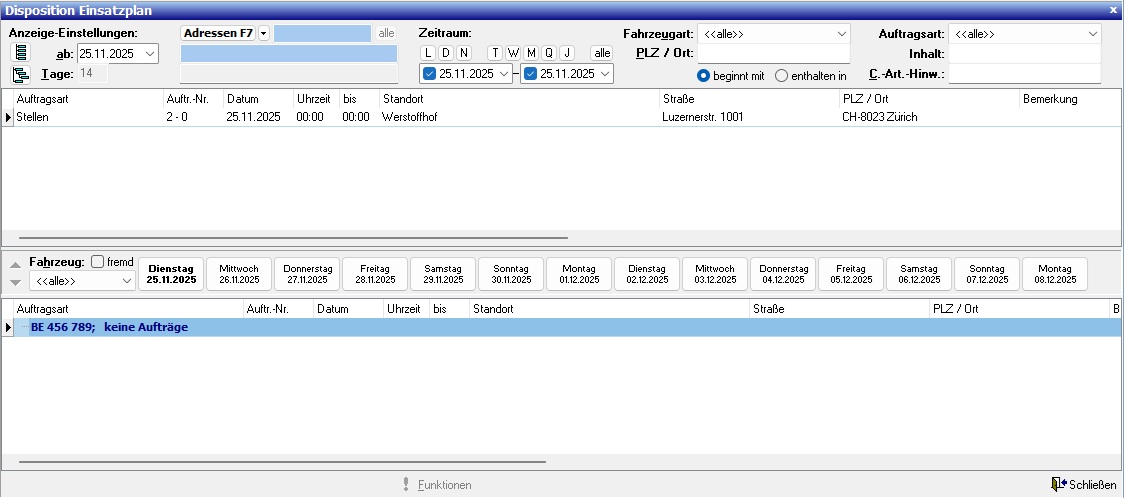Select the 'enthalten in' radio option
The height and width of the screenshot is (498, 1124).
(782, 76)
